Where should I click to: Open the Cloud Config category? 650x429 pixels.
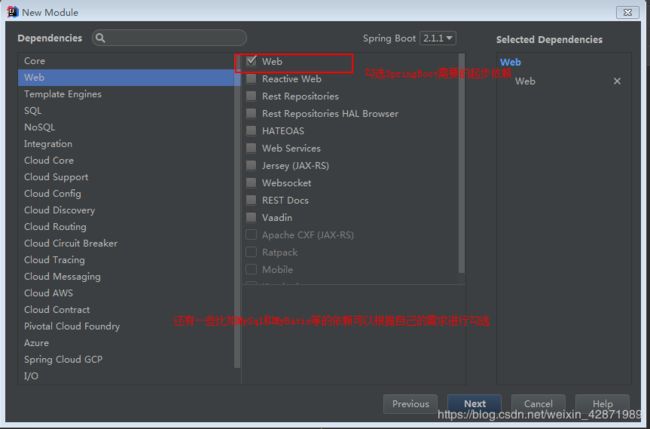pyautogui.click(x=126, y=194)
